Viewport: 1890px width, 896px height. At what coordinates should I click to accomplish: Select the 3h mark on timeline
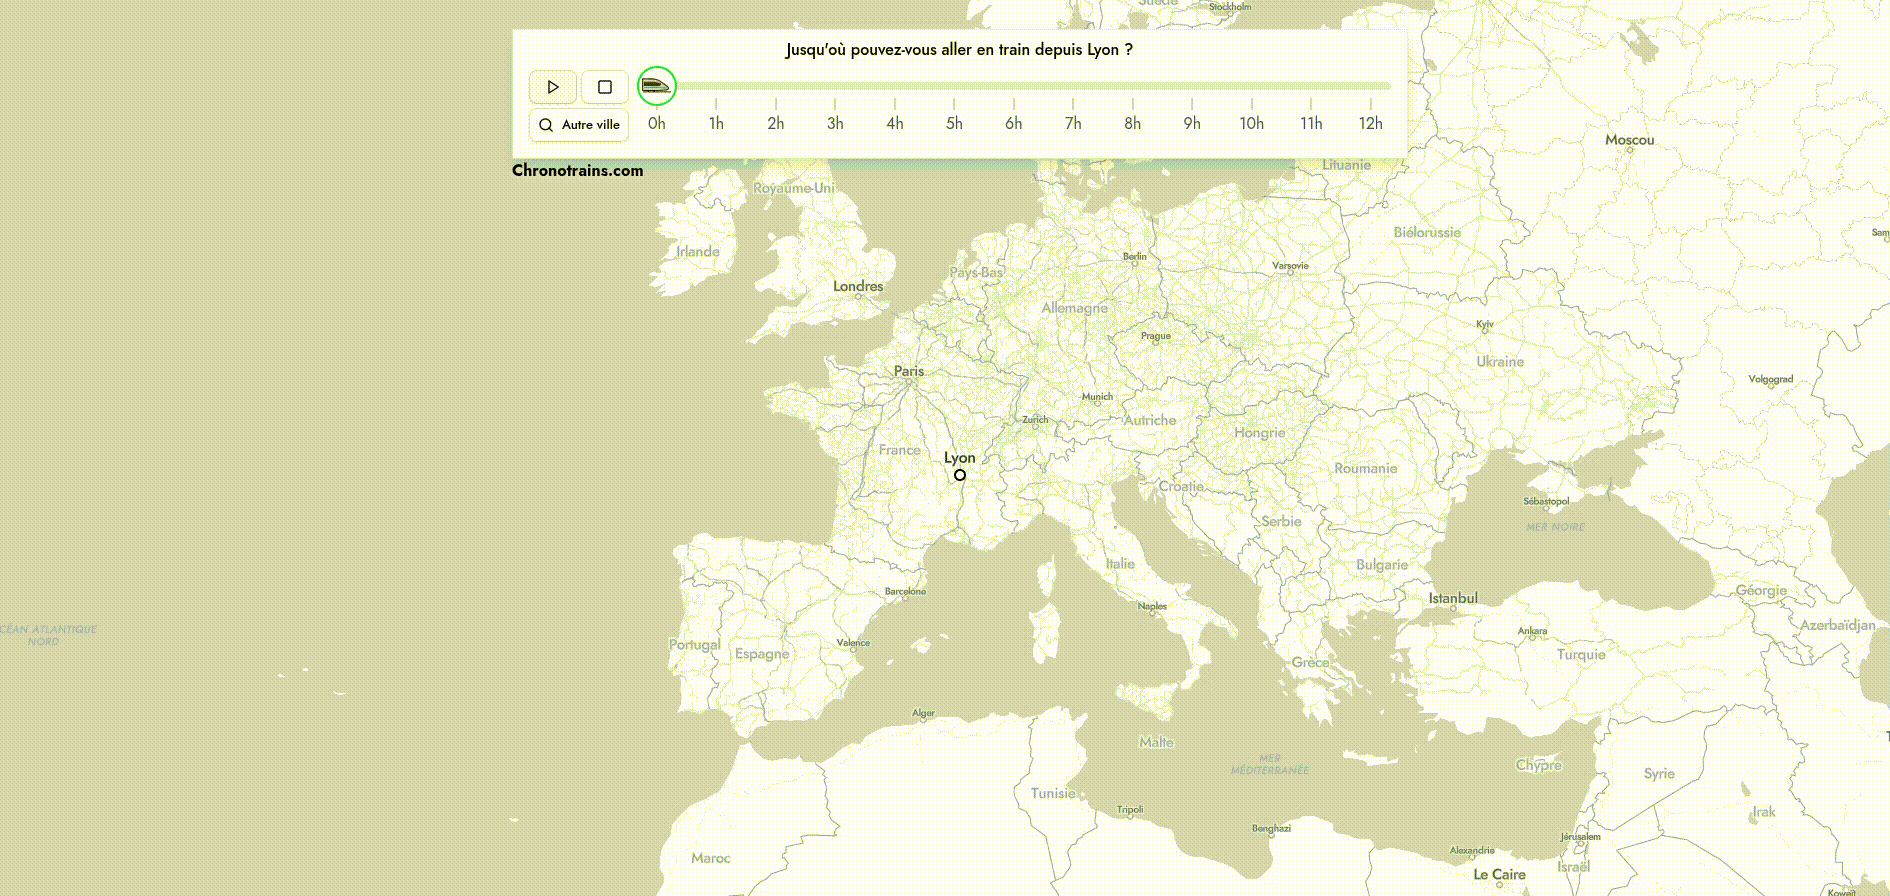(x=835, y=123)
